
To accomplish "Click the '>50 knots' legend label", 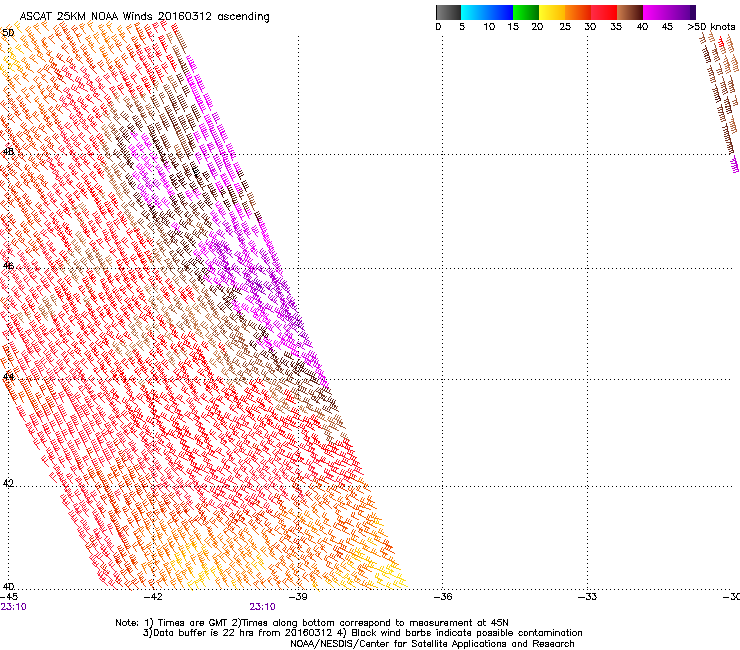I will 711,27.
